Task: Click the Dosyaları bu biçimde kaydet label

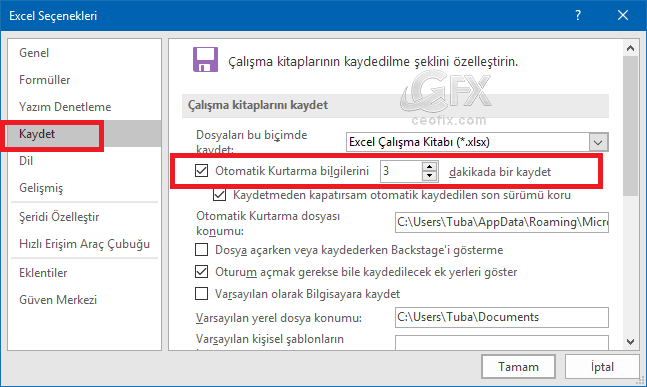Action: point(252,142)
